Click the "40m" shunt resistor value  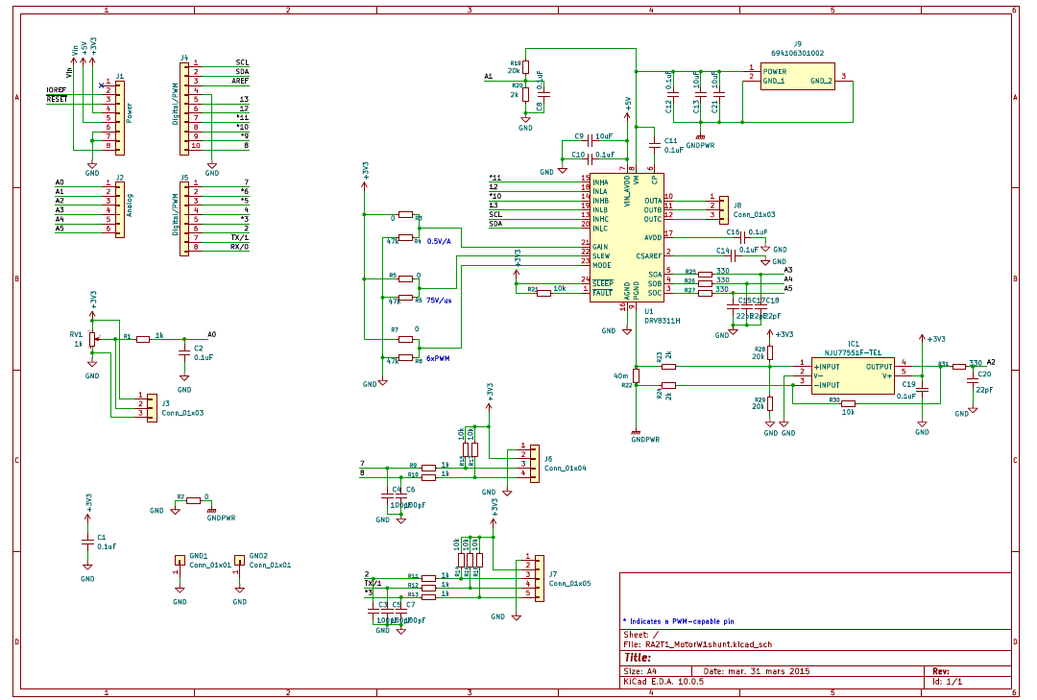tap(621, 376)
